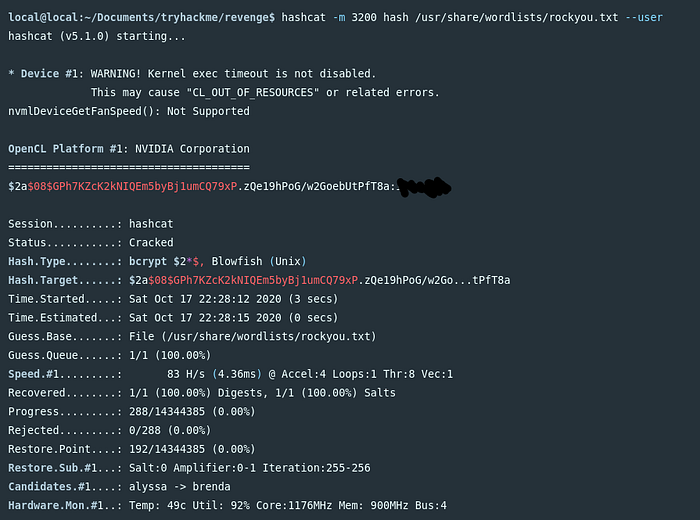Click the --user flag in the command
This screenshot has width=700, height=520.
(x=644, y=18)
